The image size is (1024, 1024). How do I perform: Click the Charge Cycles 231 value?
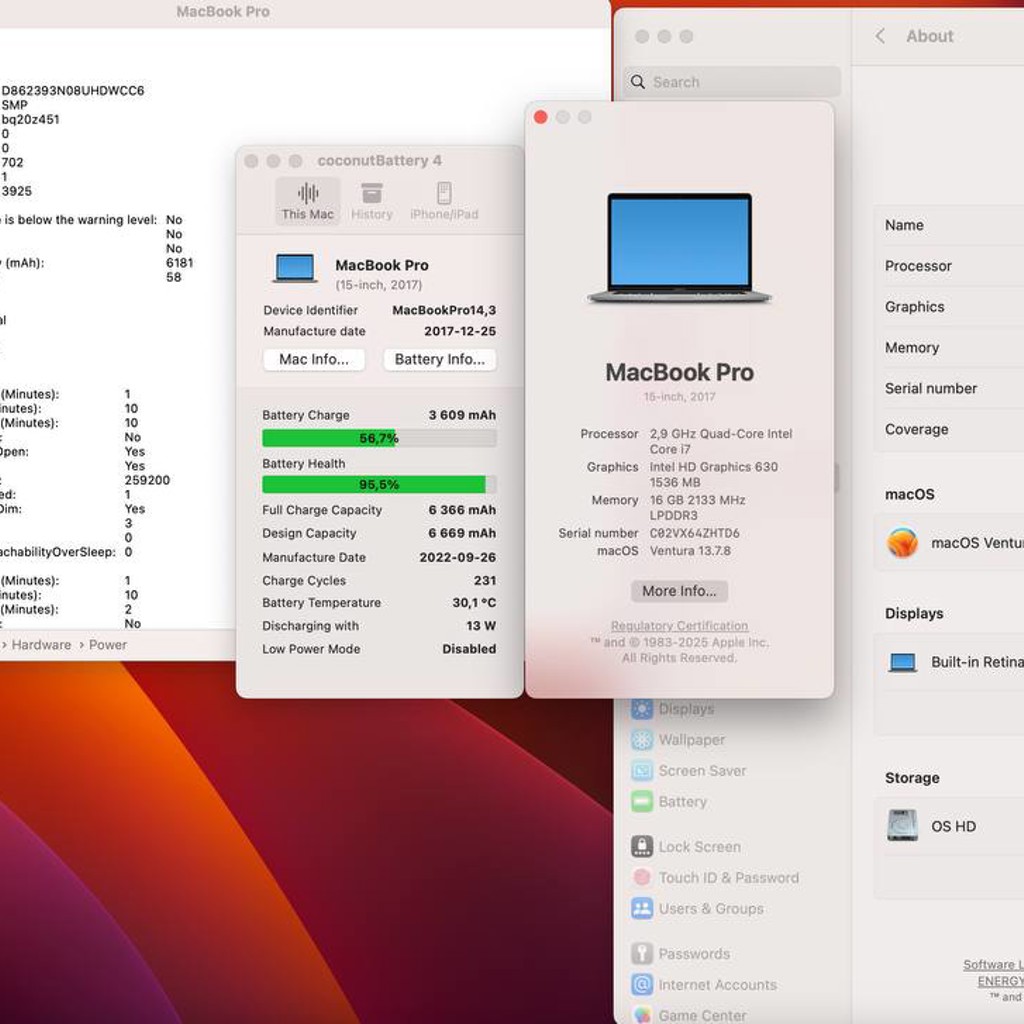pyautogui.click(x=485, y=581)
